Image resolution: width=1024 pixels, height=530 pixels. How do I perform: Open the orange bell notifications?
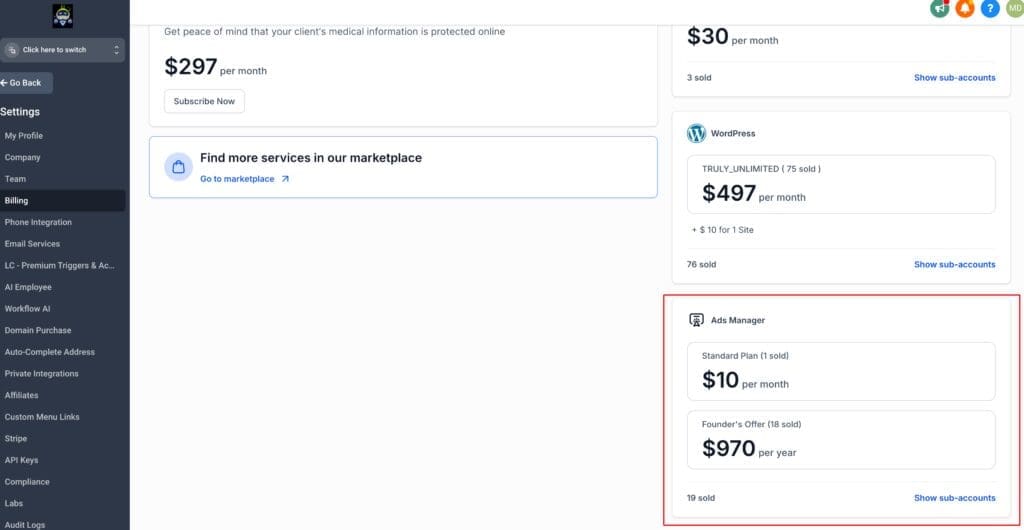coord(965,8)
